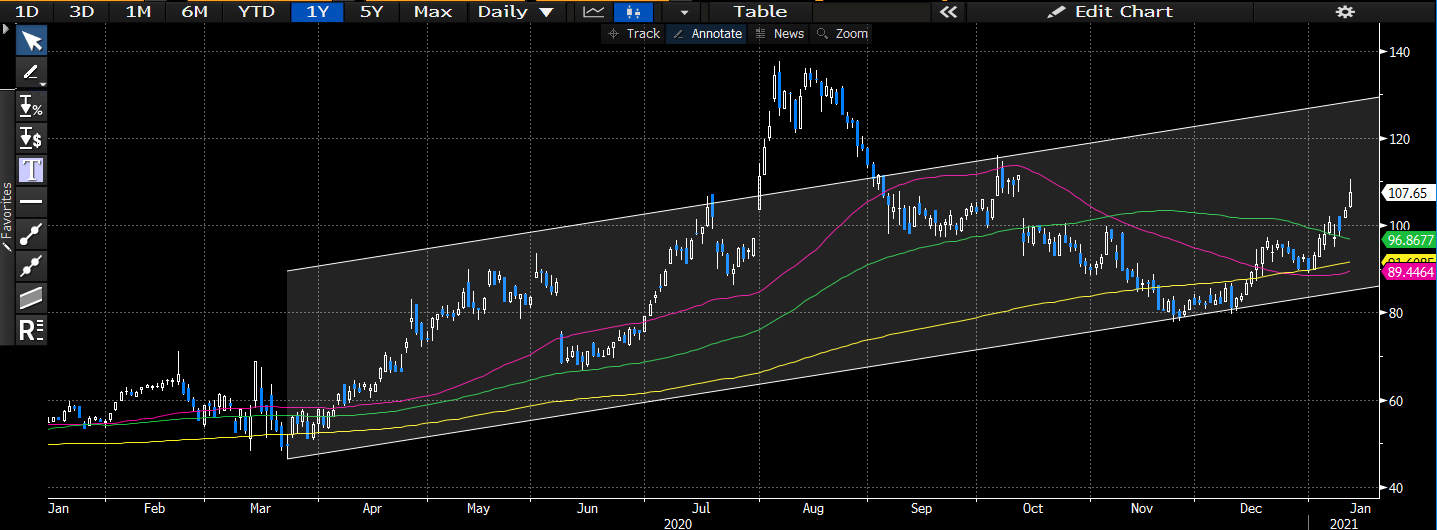The height and width of the screenshot is (530, 1437).
Task: Set range to Max
Action: point(432,12)
